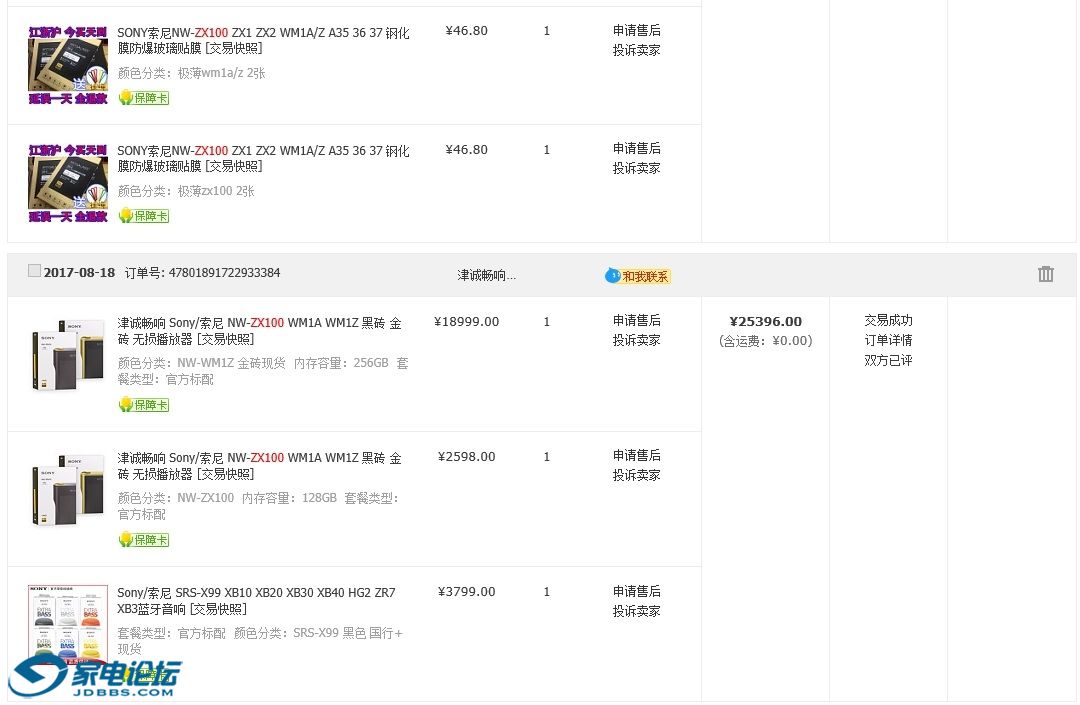Click 保障卡 badge under 极薄zx100 2张 item

(x=144, y=216)
